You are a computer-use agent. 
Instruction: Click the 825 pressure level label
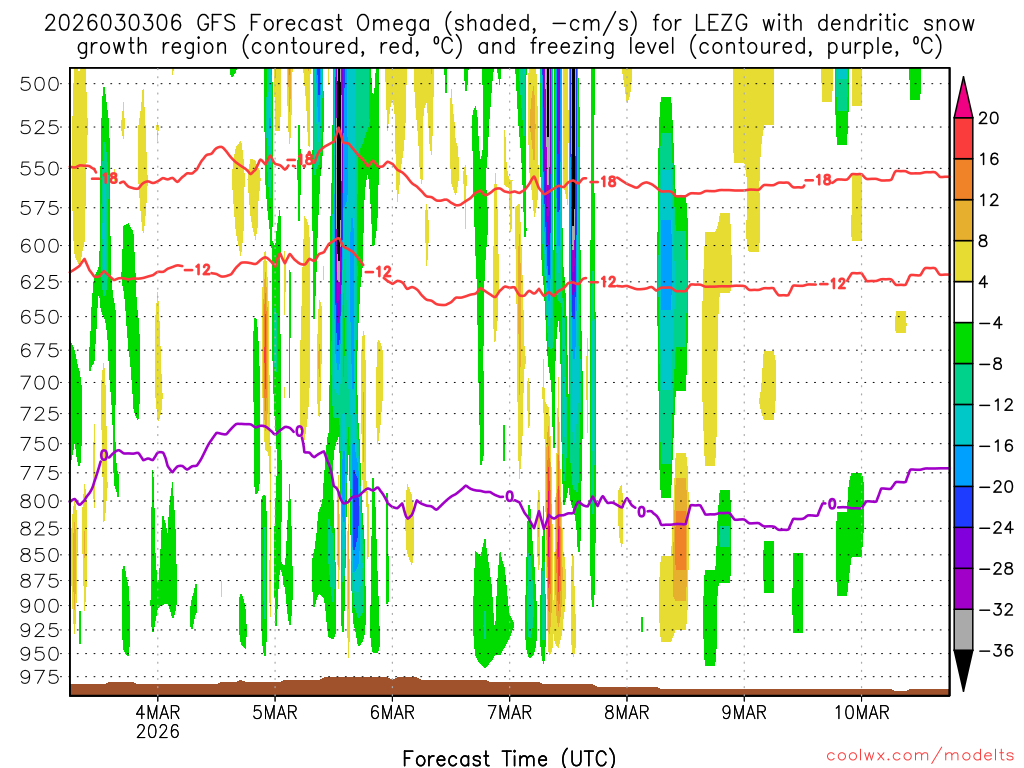tap(39, 528)
